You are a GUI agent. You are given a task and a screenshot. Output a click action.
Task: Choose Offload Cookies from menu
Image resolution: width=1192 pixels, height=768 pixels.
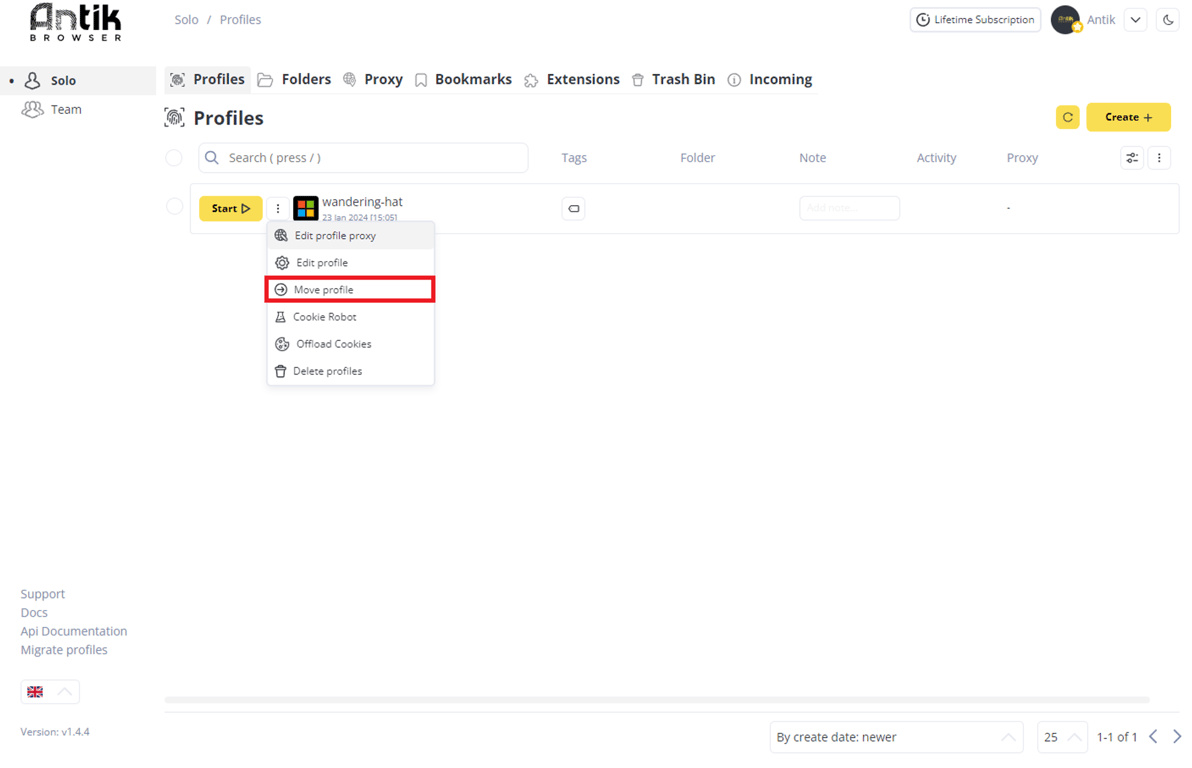[x=350, y=344]
